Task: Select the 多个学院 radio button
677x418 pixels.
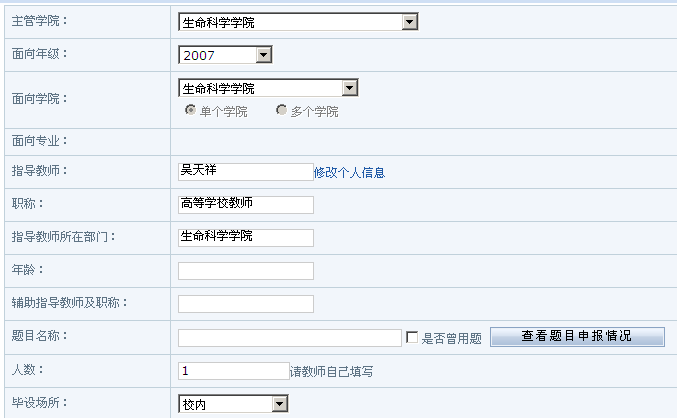Action: coord(282,110)
